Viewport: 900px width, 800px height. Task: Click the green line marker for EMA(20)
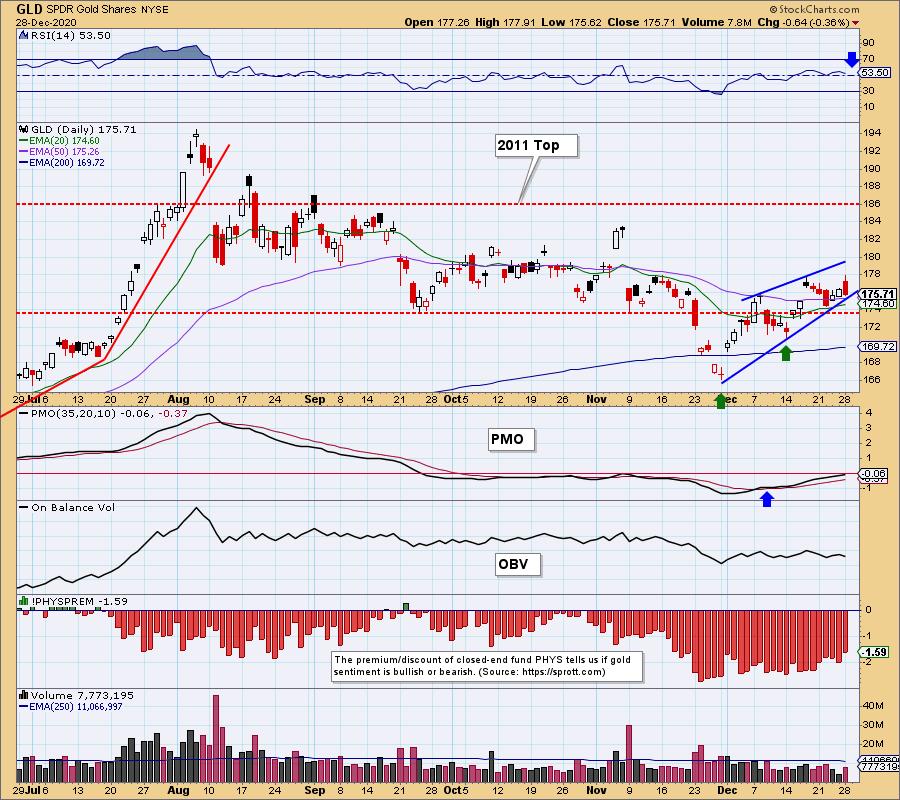pyautogui.click(x=24, y=141)
